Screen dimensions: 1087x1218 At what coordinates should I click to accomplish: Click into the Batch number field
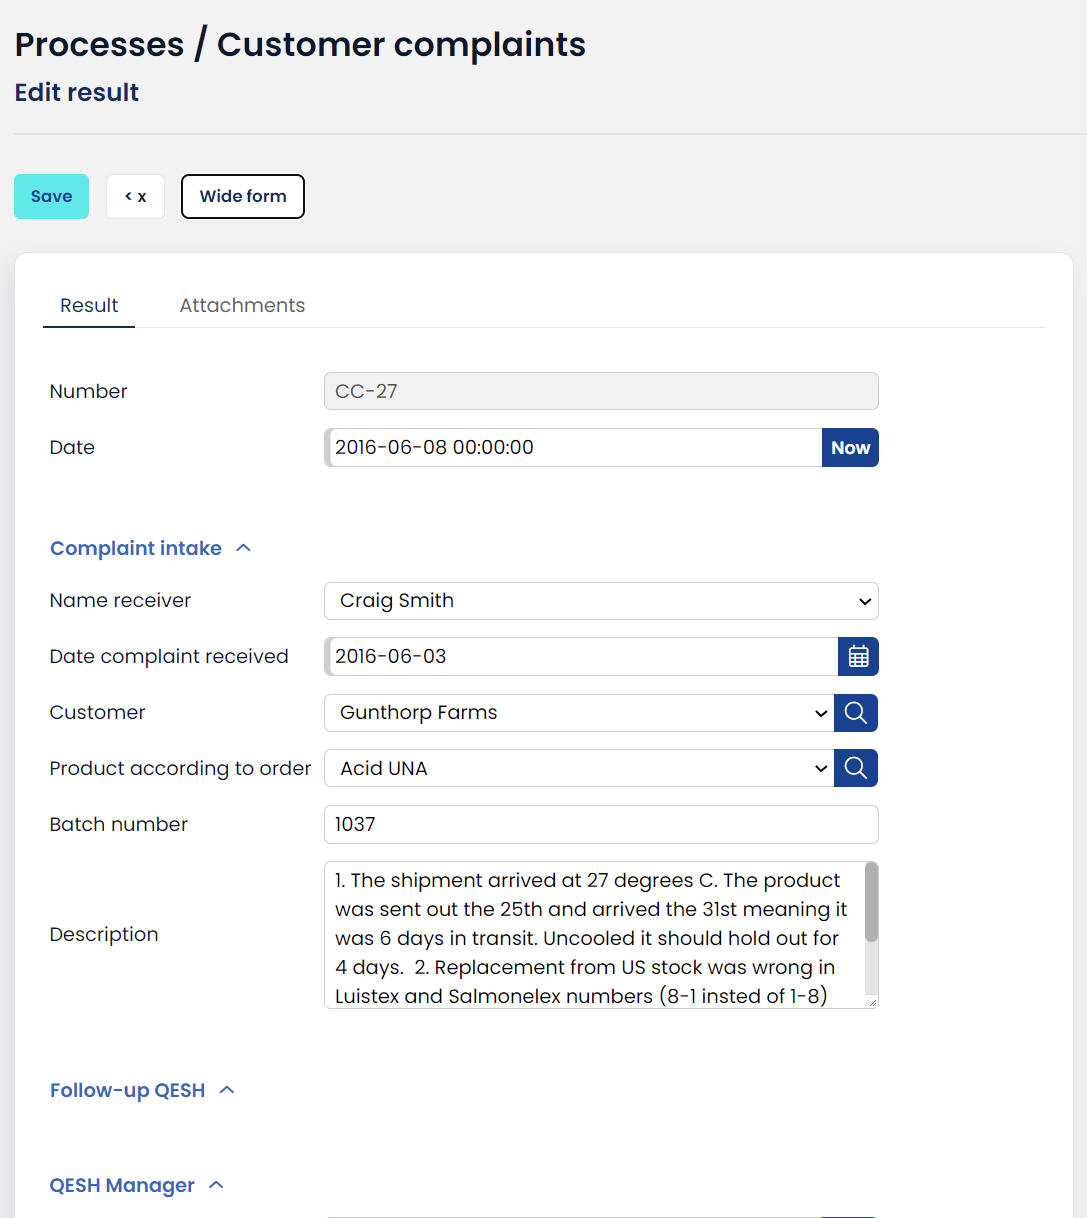pos(601,825)
